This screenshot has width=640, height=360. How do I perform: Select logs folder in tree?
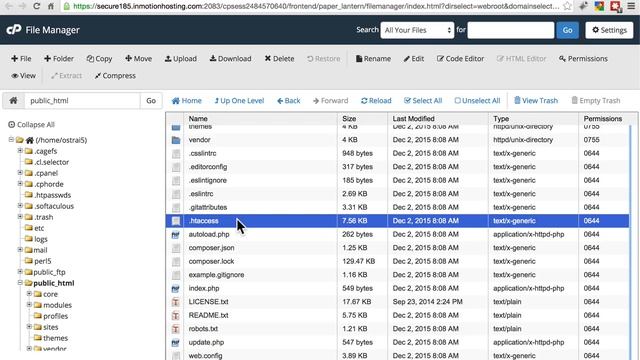[x=41, y=239]
